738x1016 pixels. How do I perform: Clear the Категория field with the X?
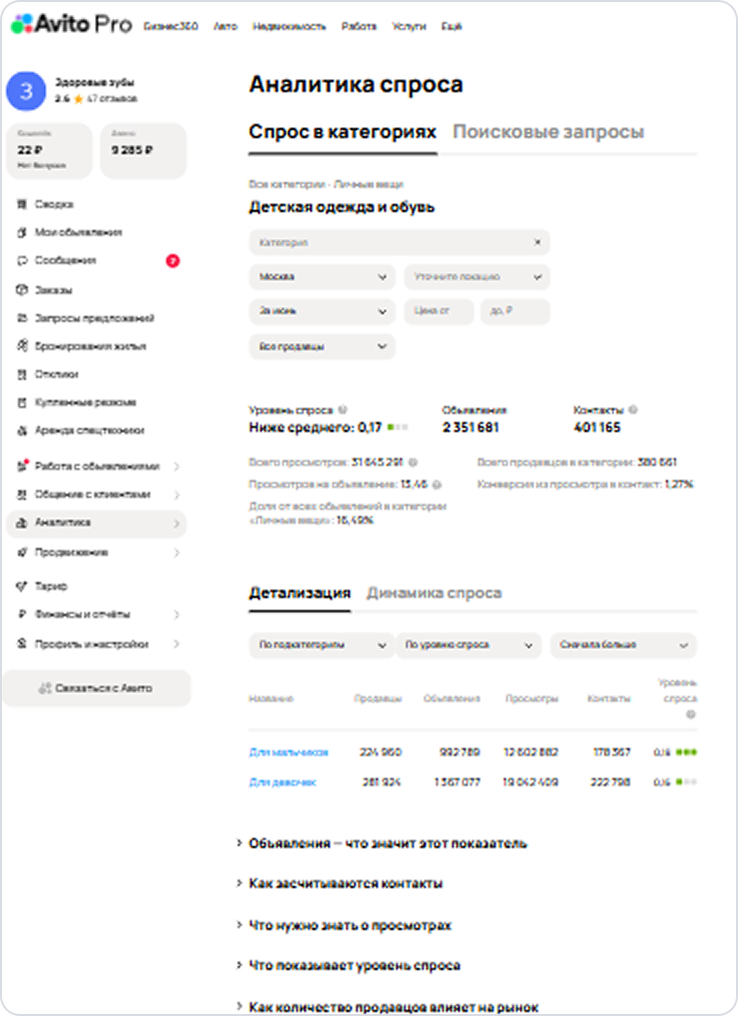pos(537,242)
